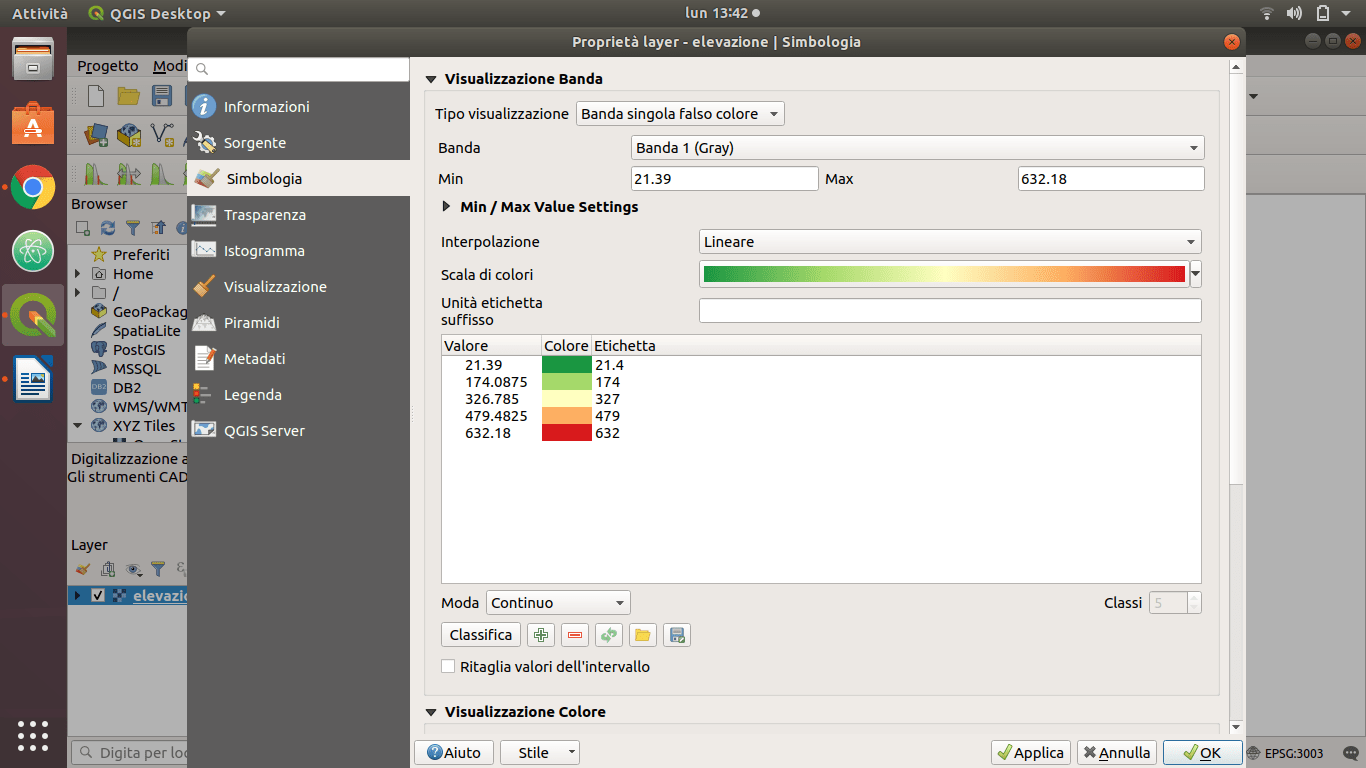The height and width of the screenshot is (768, 1366).
Task: Click the Max value input field
Action: 1111,179
